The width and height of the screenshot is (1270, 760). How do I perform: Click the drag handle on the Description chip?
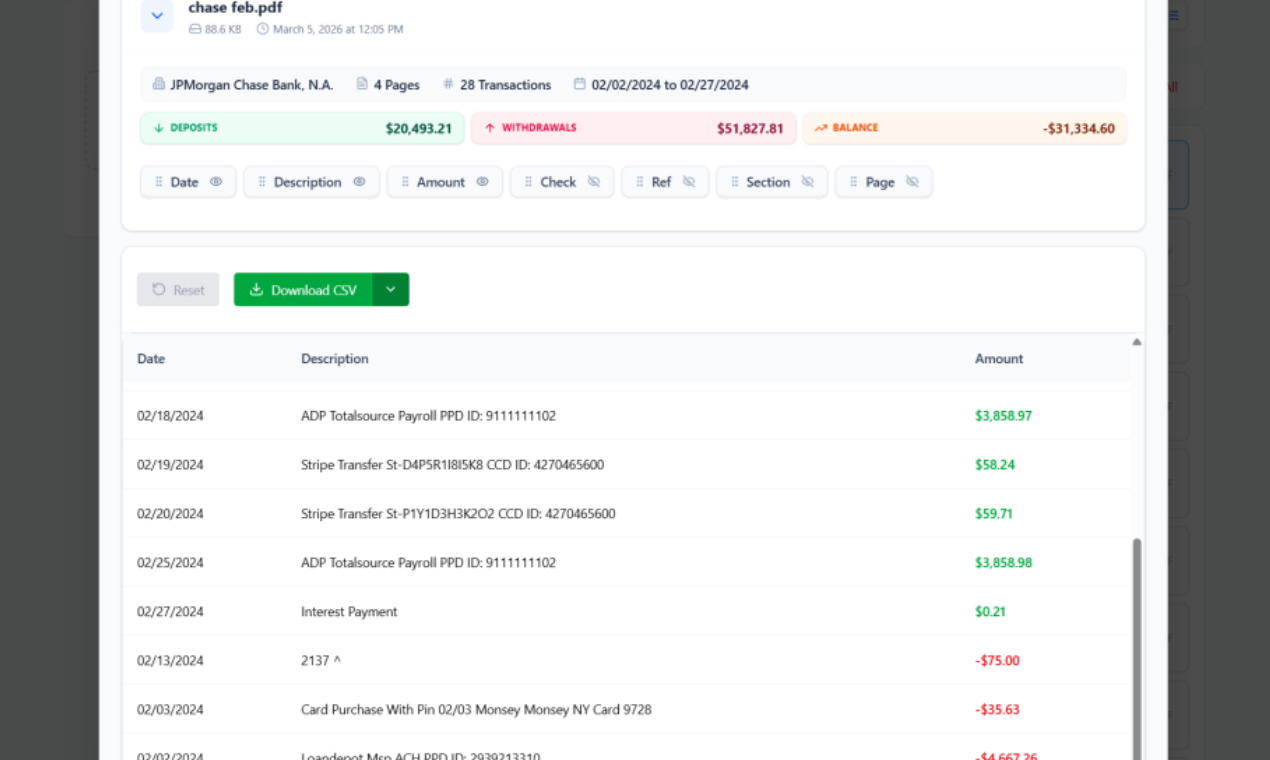pyautogui.click(x=262, y=182)
